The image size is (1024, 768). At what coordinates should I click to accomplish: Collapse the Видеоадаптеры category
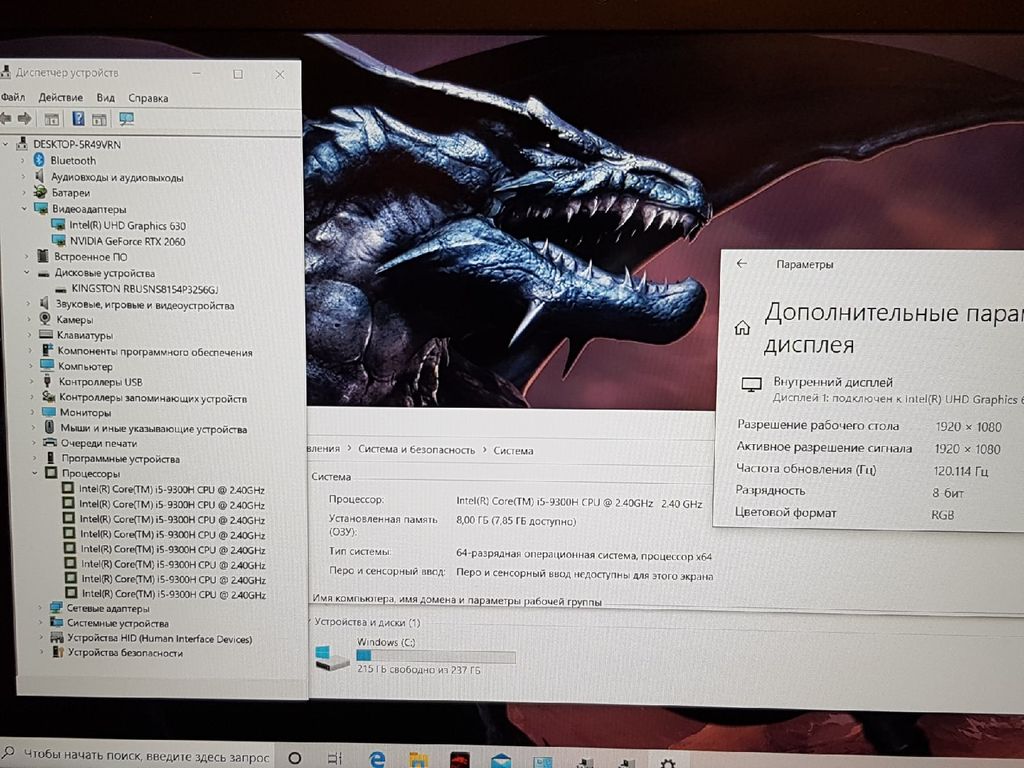(x=24, y=208)
